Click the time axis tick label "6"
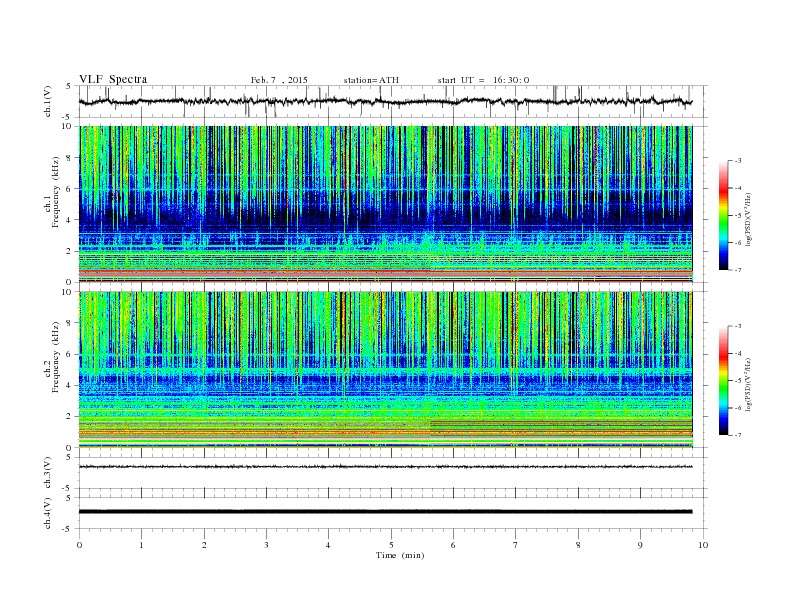Image resolution: width=792 pixels, height=612 pixels. [x=453, y=545]
